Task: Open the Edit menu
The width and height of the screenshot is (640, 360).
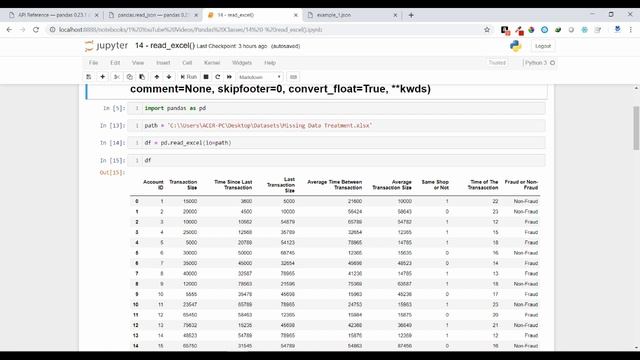Action: point(115,63)
